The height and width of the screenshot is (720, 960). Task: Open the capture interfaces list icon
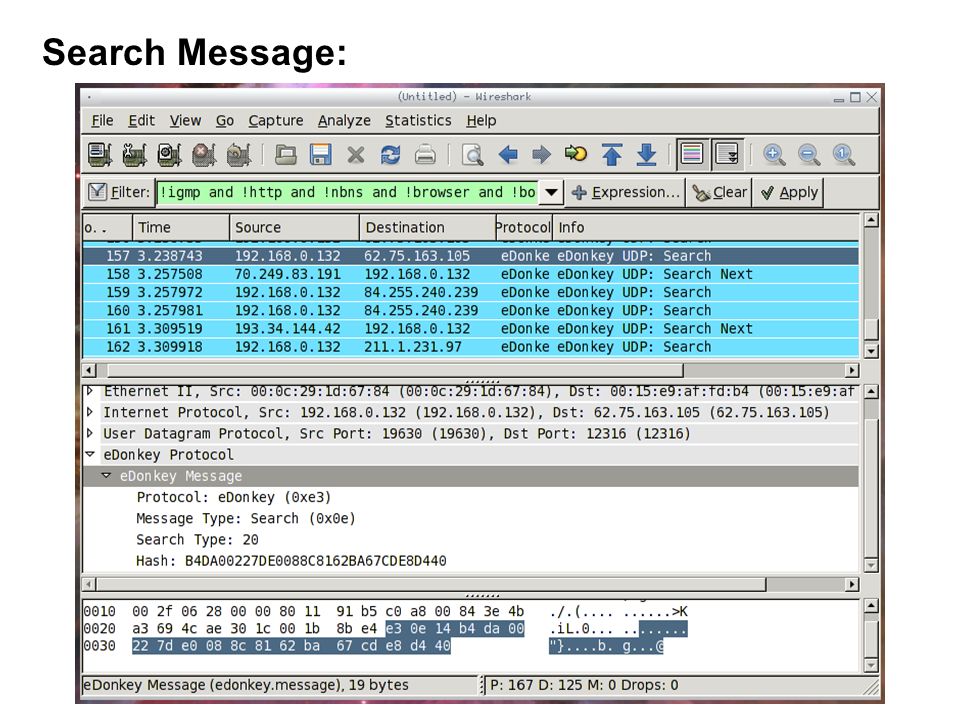pos(100,154)
